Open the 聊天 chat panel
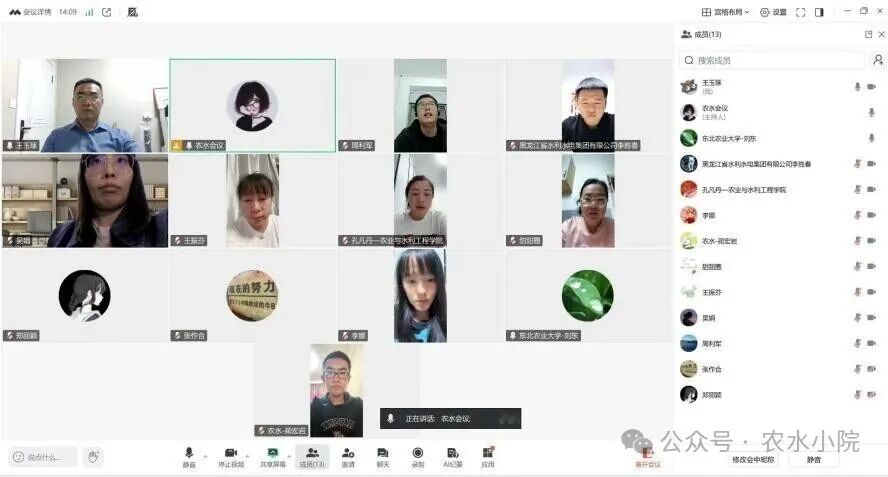This screenshot has height=477, width=888. click(x=383, y=454)
